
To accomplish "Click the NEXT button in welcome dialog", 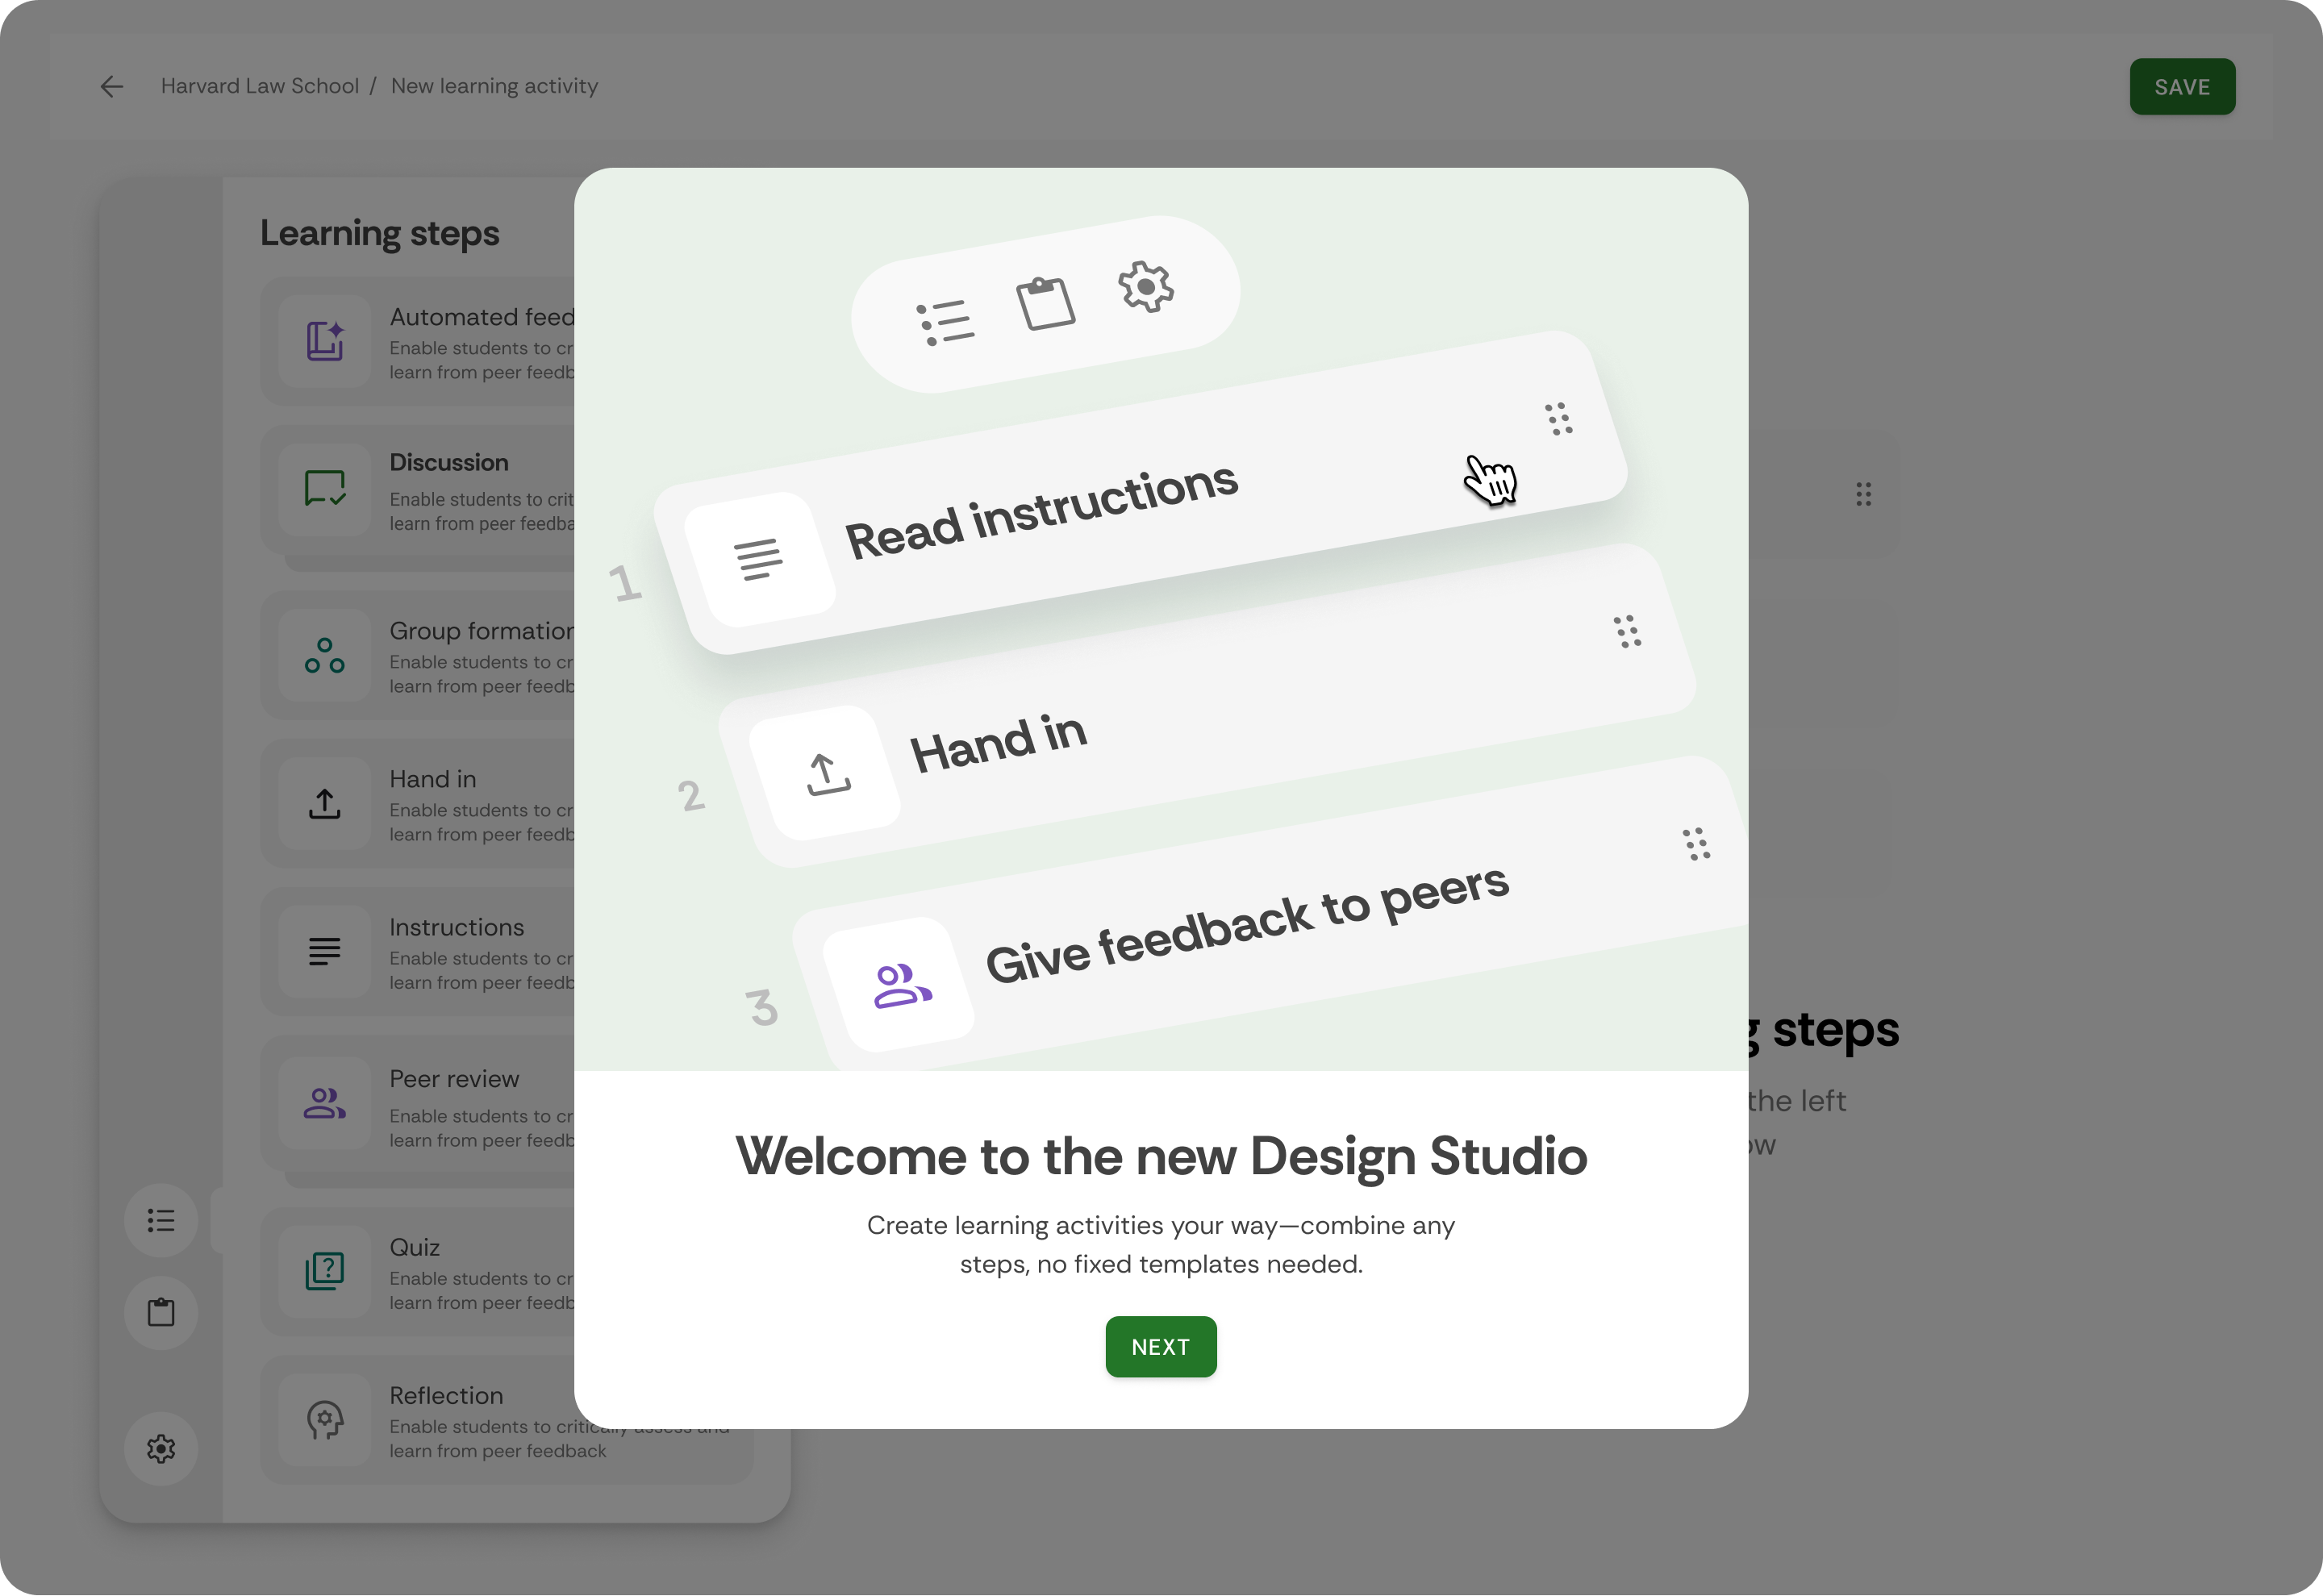I will tap(1160, 1346).
